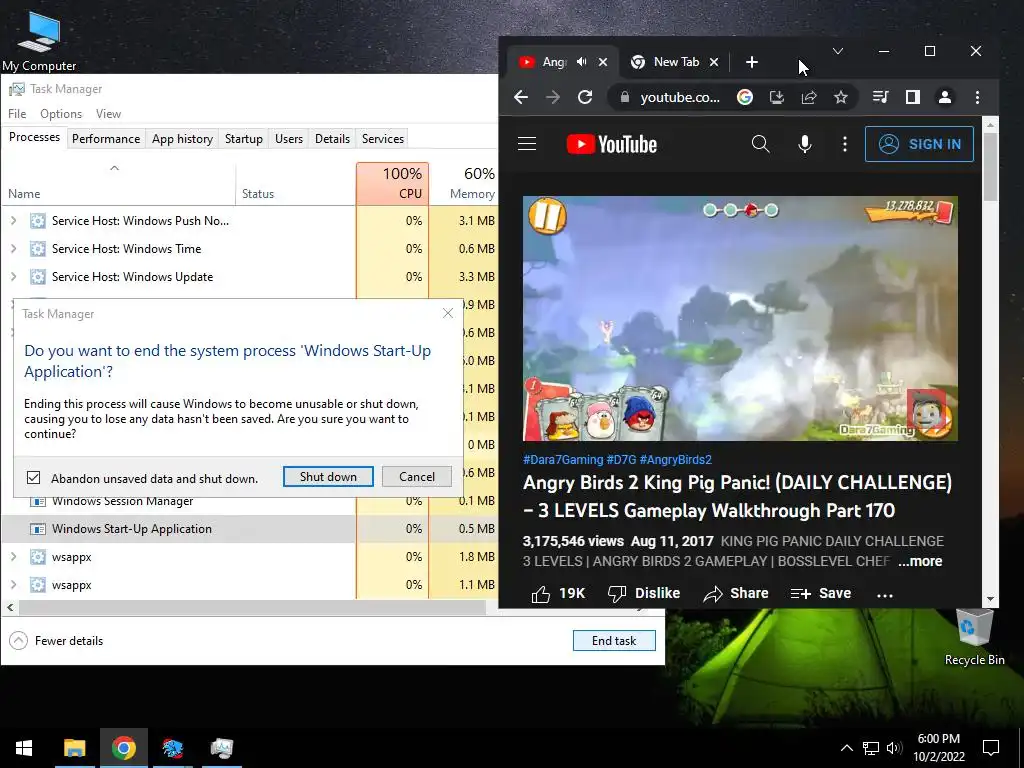Open Chrome media controls icon

click(880, 97)
